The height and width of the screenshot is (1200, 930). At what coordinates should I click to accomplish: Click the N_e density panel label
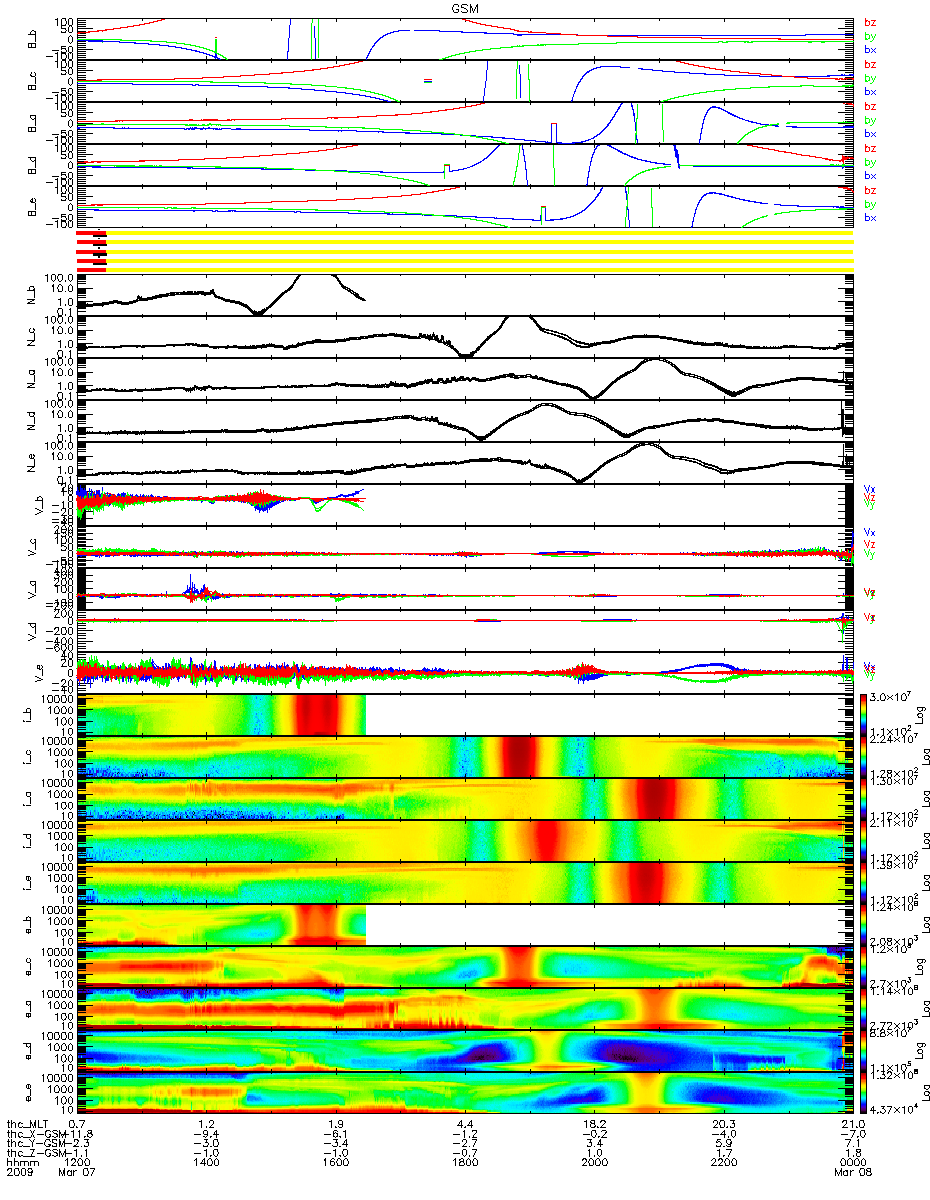(33, 463)
